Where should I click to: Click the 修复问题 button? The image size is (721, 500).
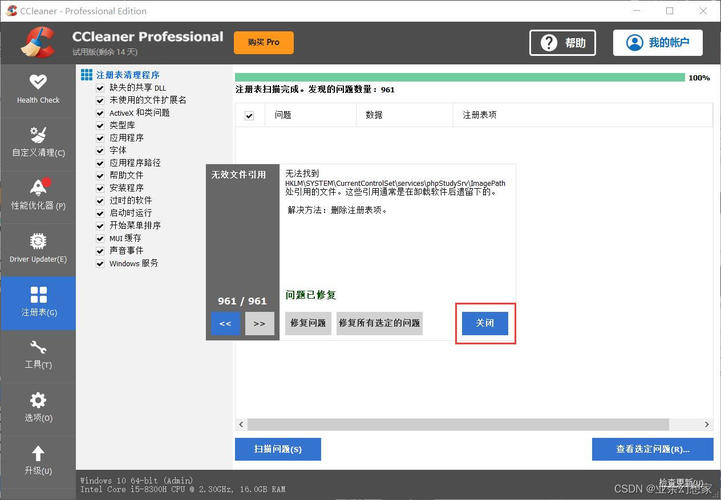[308, 323]
